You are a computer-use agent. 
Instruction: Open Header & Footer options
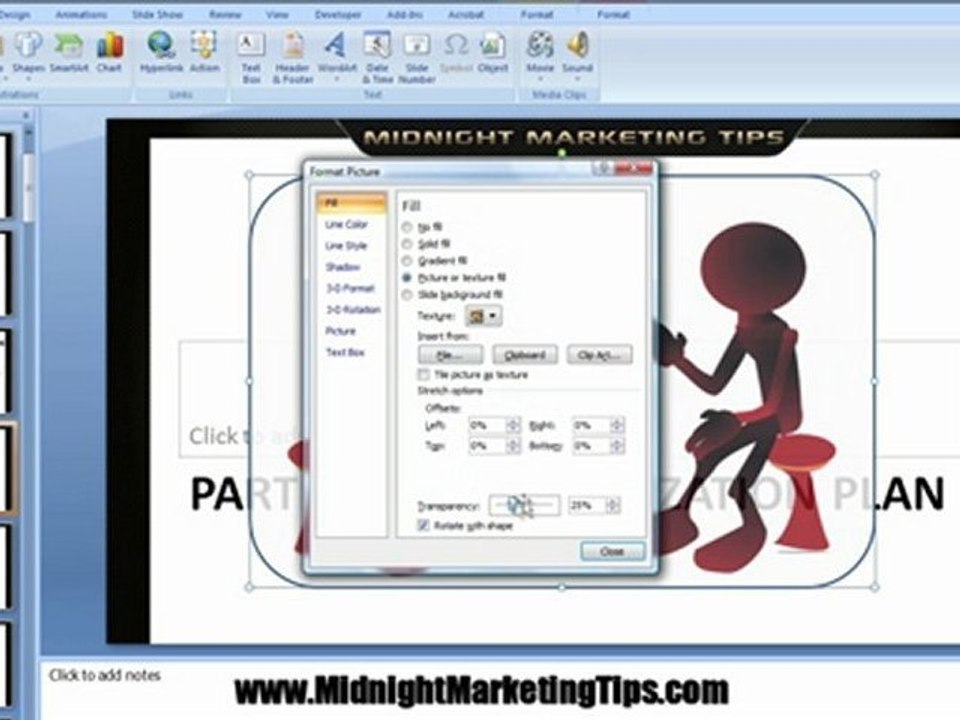point(293,58)
